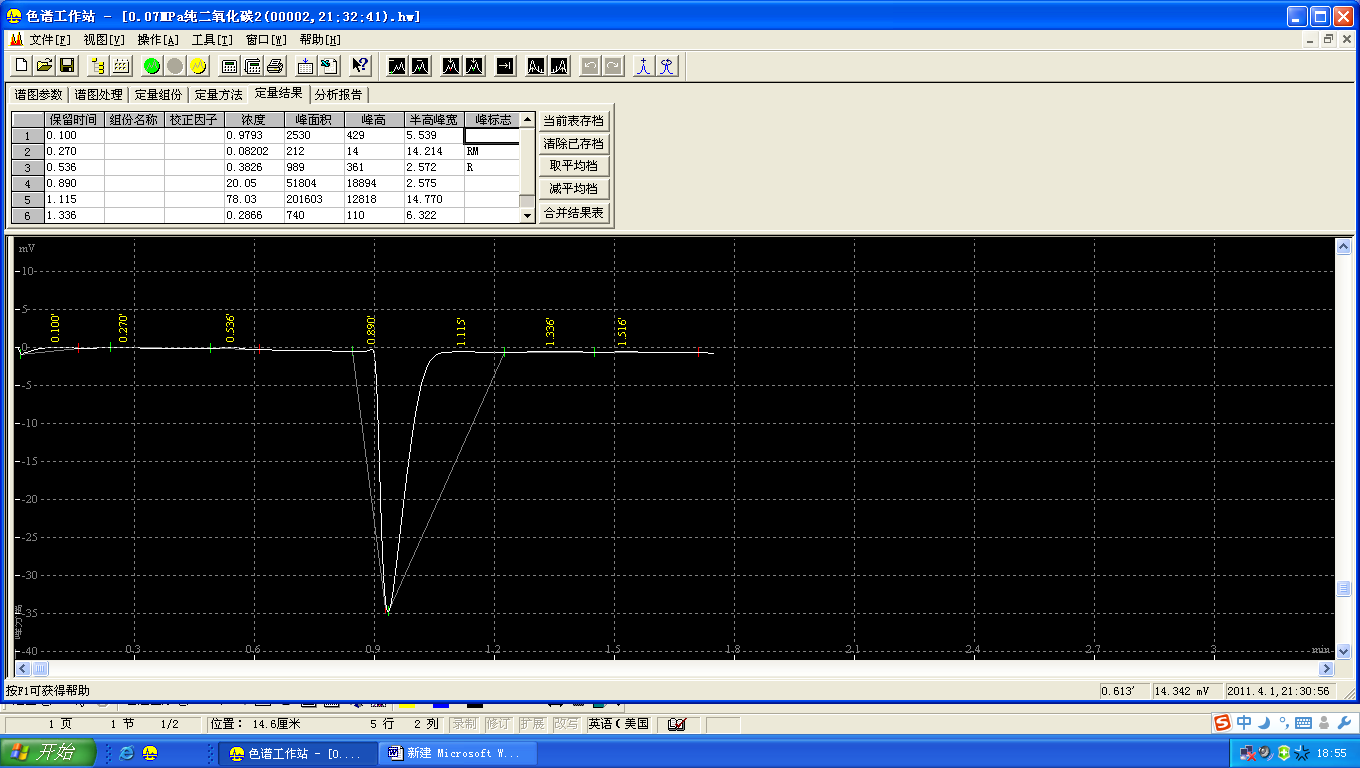Open the 文件[F] menu
The image size is (1360, 768).
coord(50,40)
